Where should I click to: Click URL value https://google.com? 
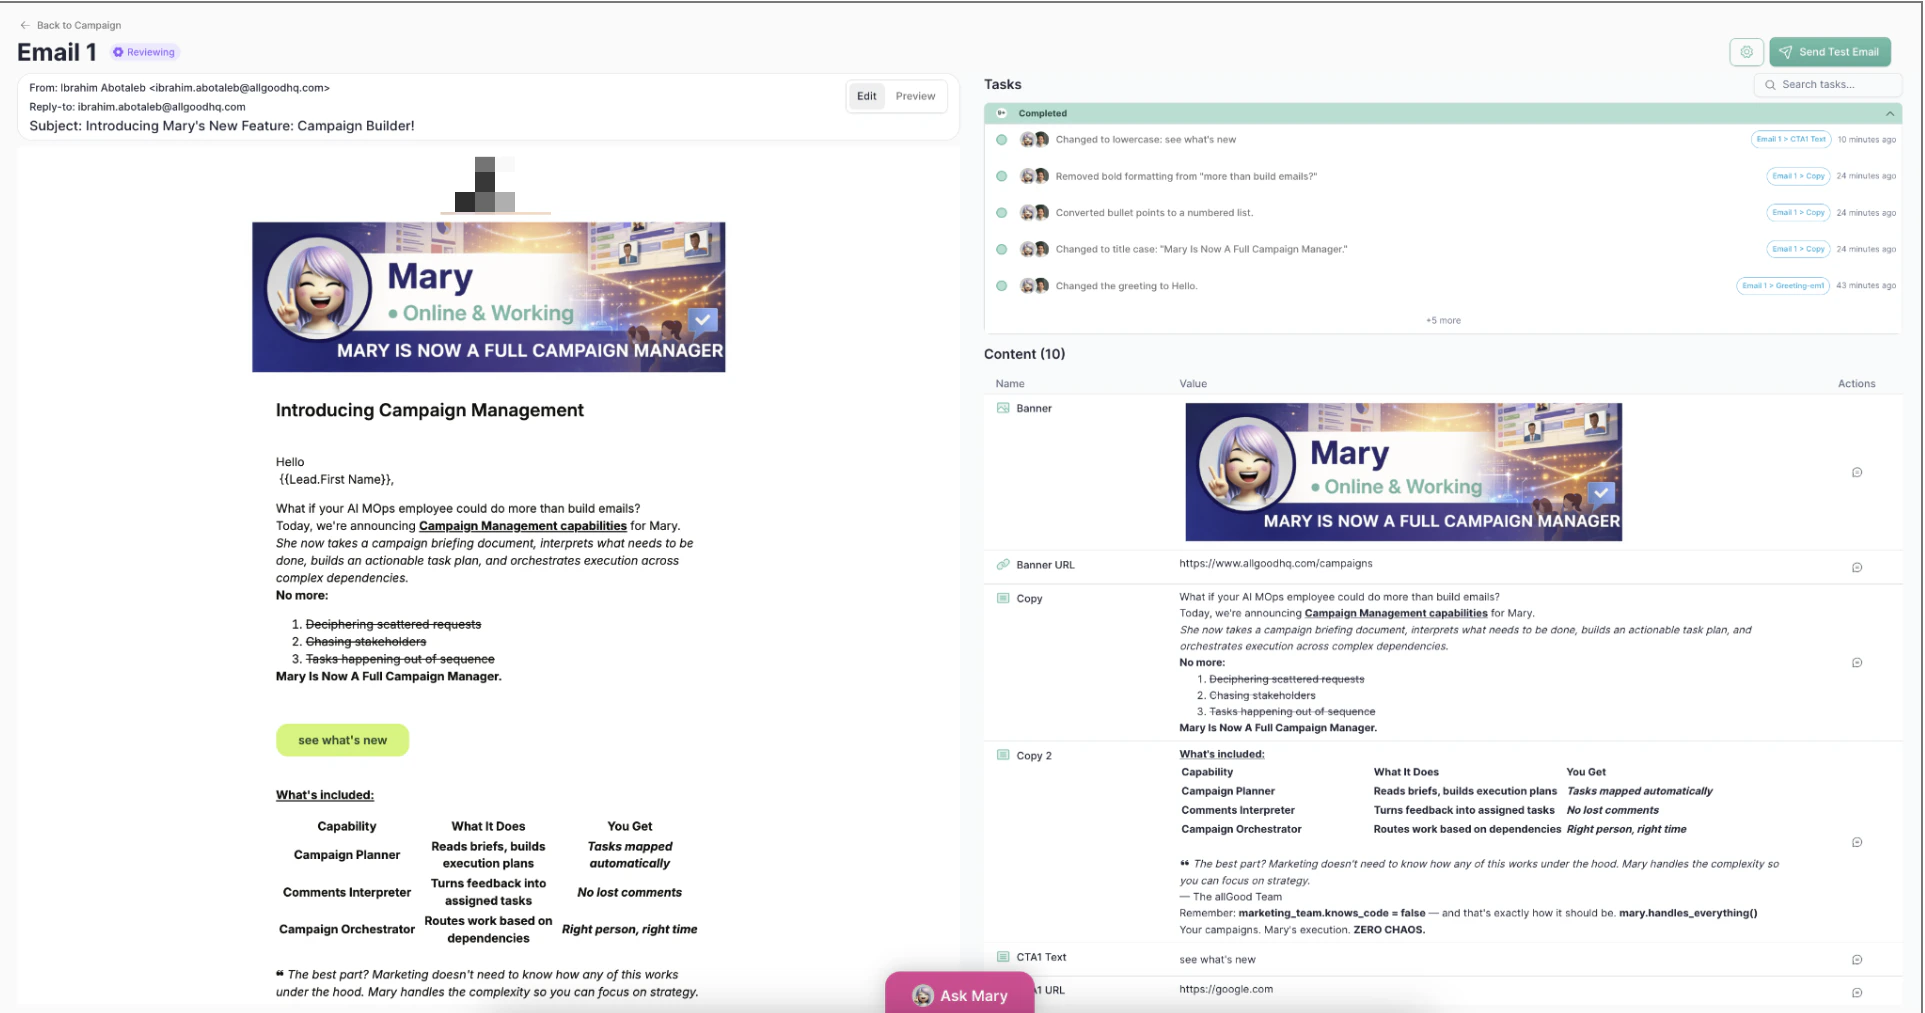(x=1226, y=989)
